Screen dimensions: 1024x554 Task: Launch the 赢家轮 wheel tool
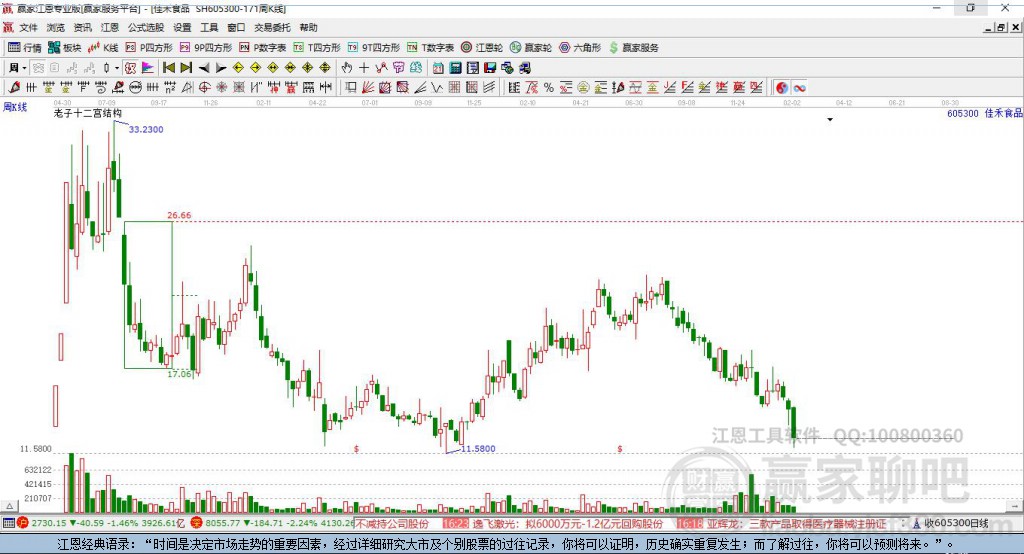pyautogui.click(x=531, y=48)
